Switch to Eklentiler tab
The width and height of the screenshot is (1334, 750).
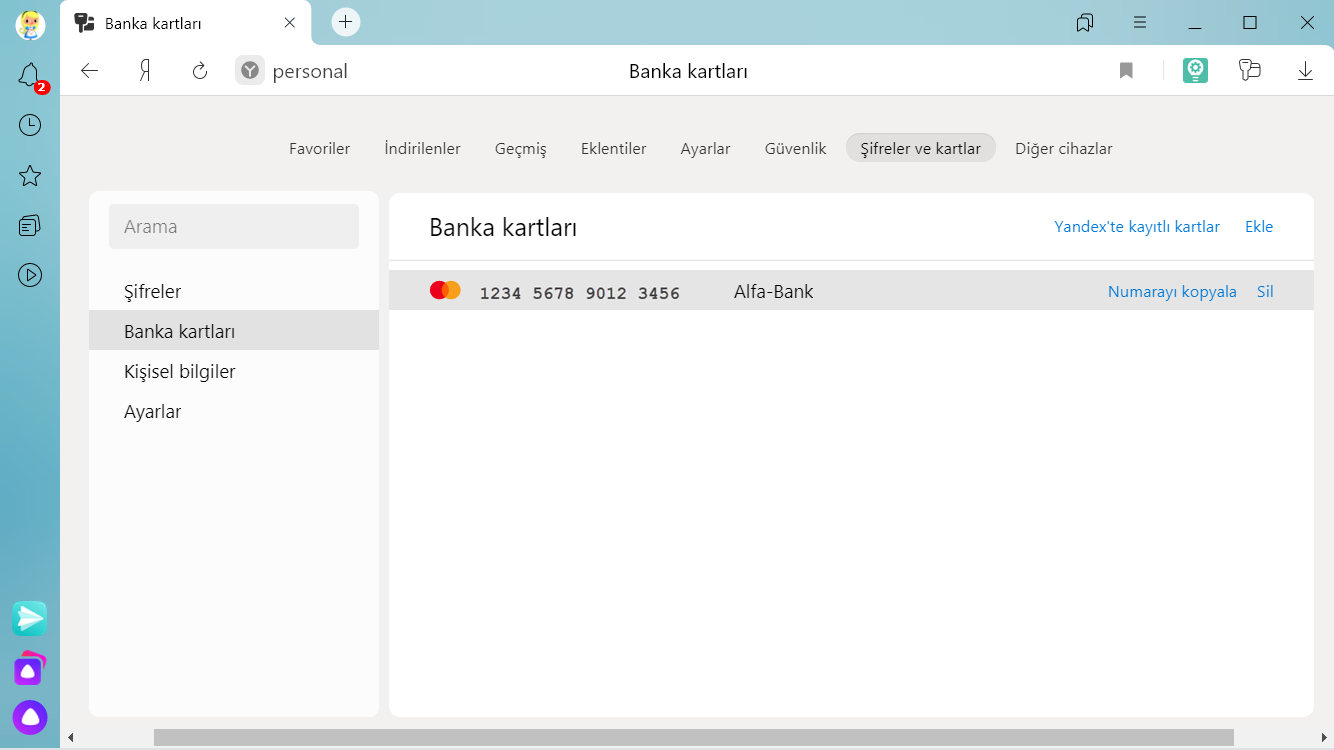coord(614,149)
